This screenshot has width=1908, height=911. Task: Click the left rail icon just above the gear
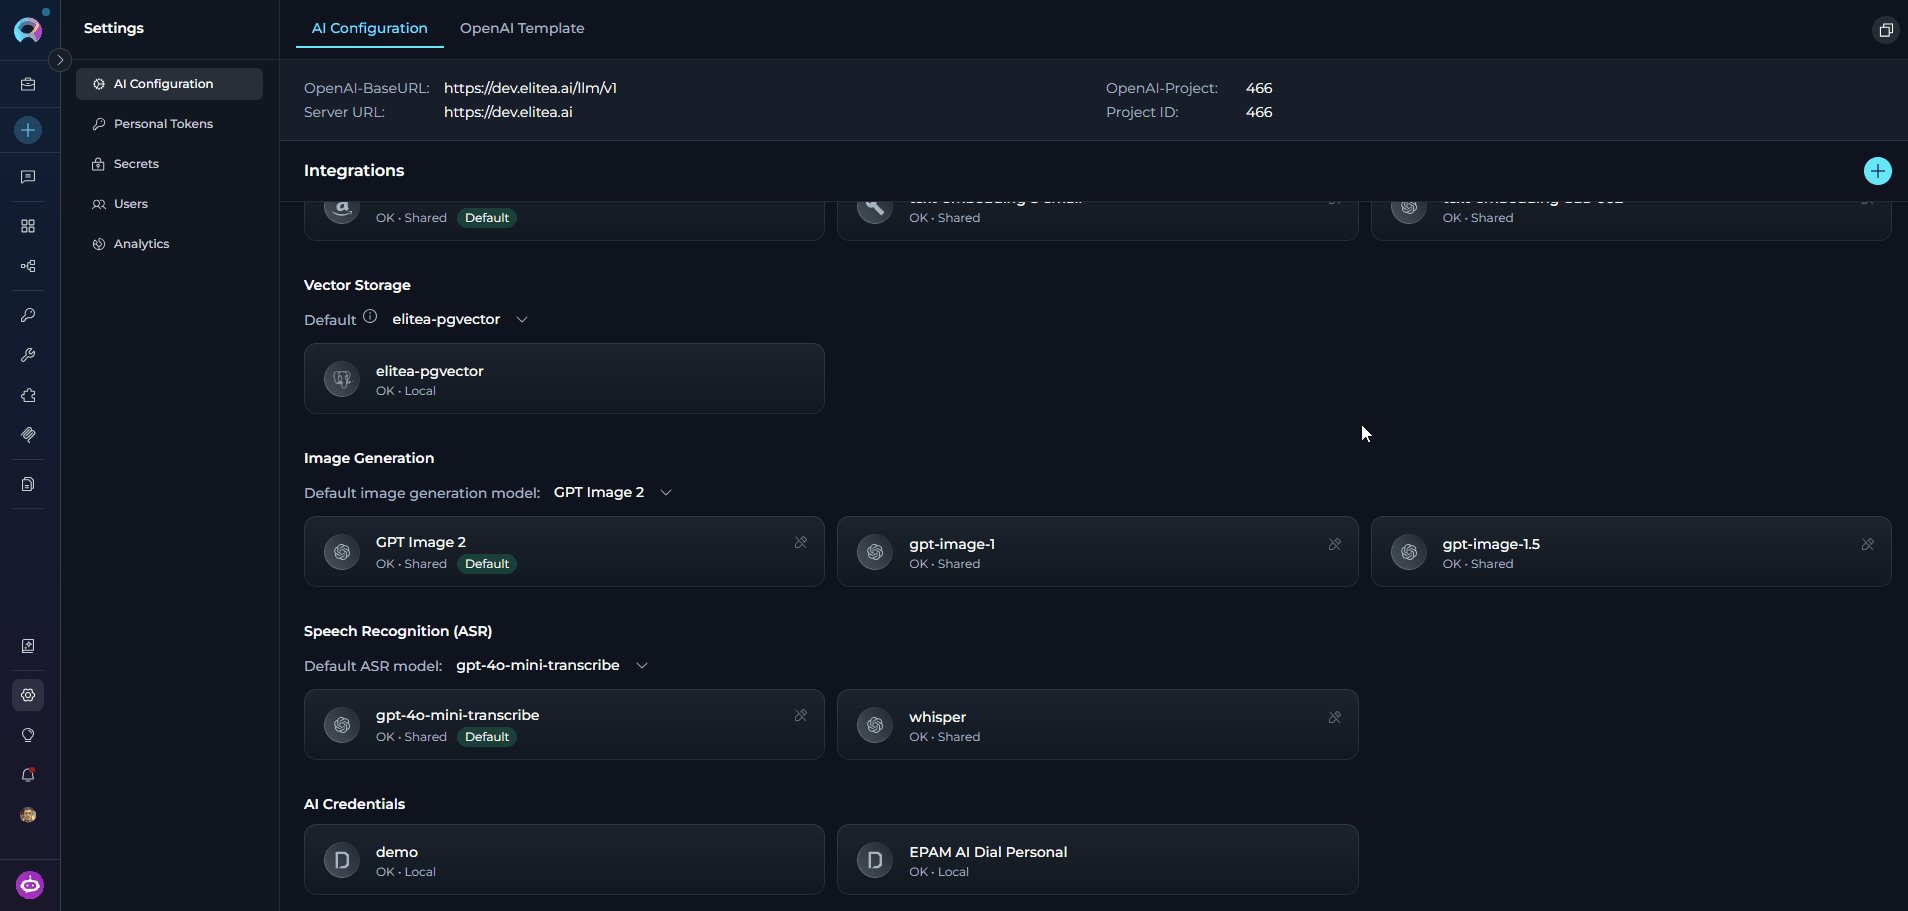28,646
